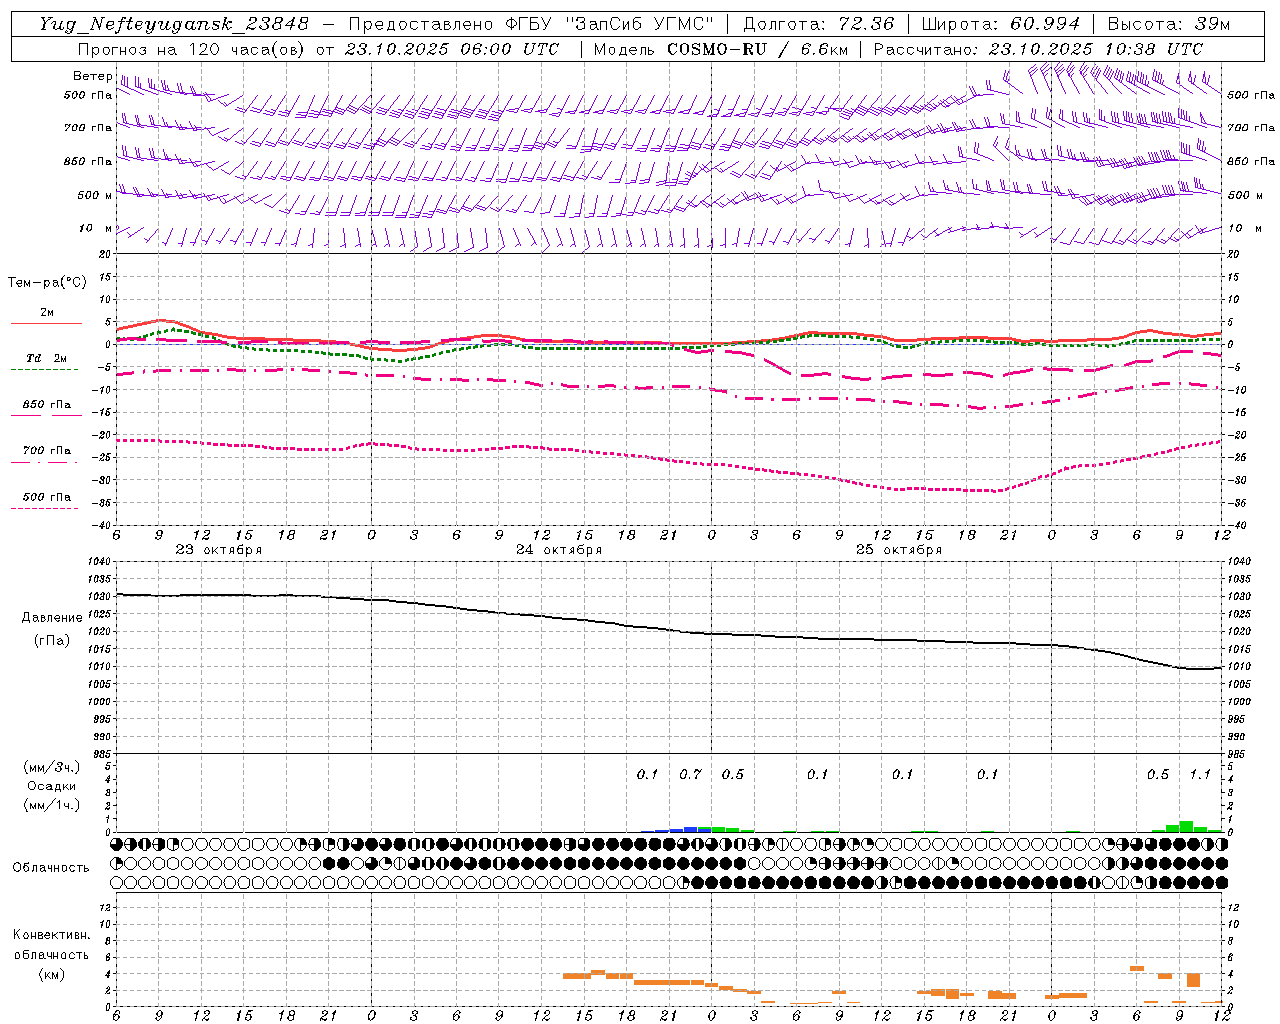Click the (мм/1ч.) precipitation unit label
Viewport: 1280px width, 1024px height.
click(52, 805)
